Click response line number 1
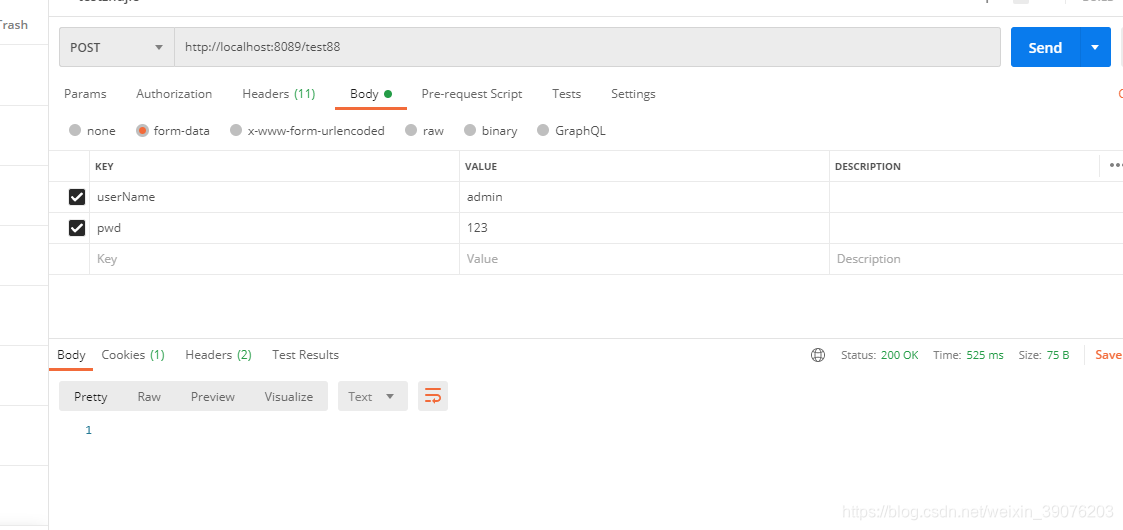 [x=89, y=430]
